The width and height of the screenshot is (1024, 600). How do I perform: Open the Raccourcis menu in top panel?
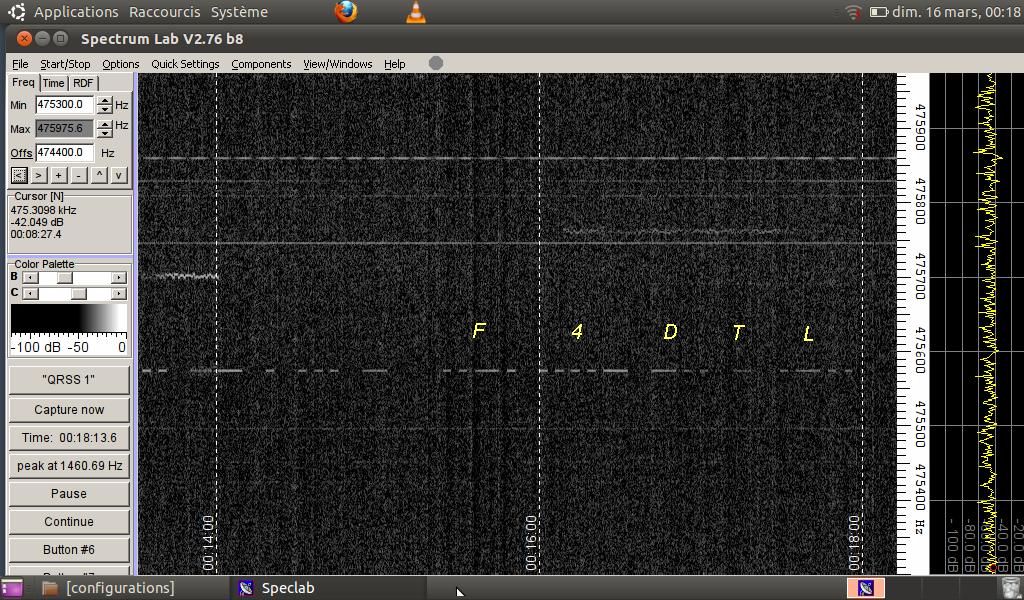pyautogui.click(x=165, y=12)
